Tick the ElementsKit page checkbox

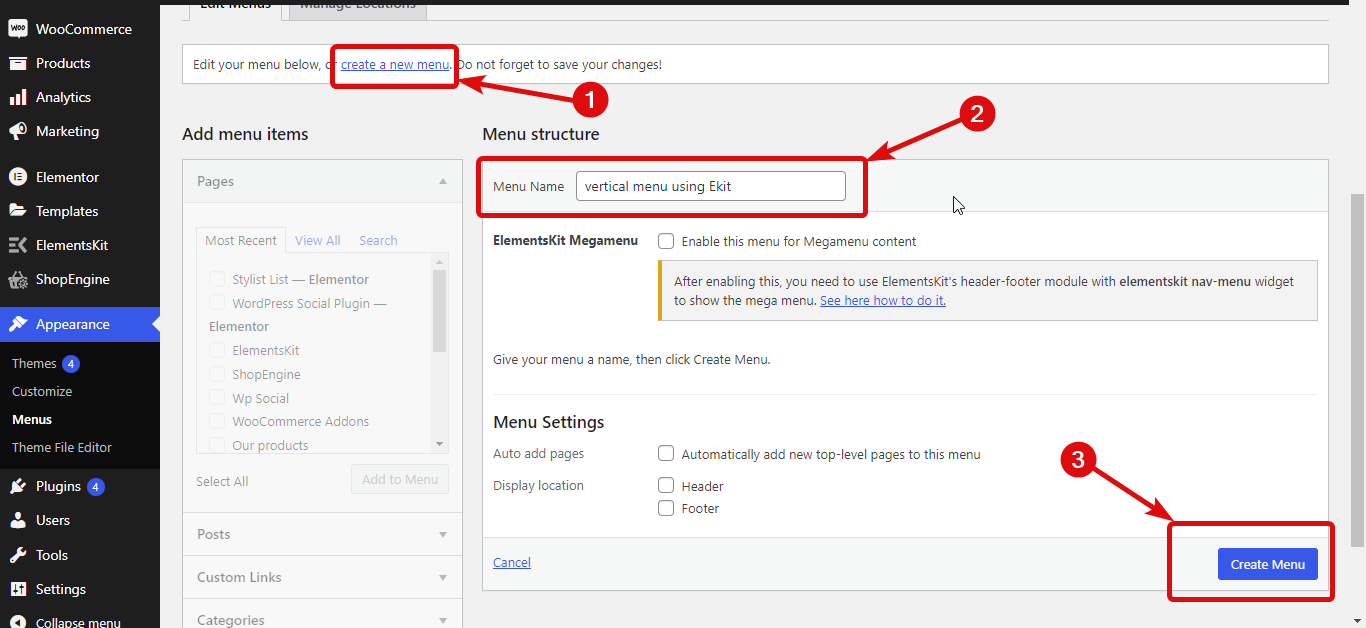pyautogui.click(x=217, y=350)
